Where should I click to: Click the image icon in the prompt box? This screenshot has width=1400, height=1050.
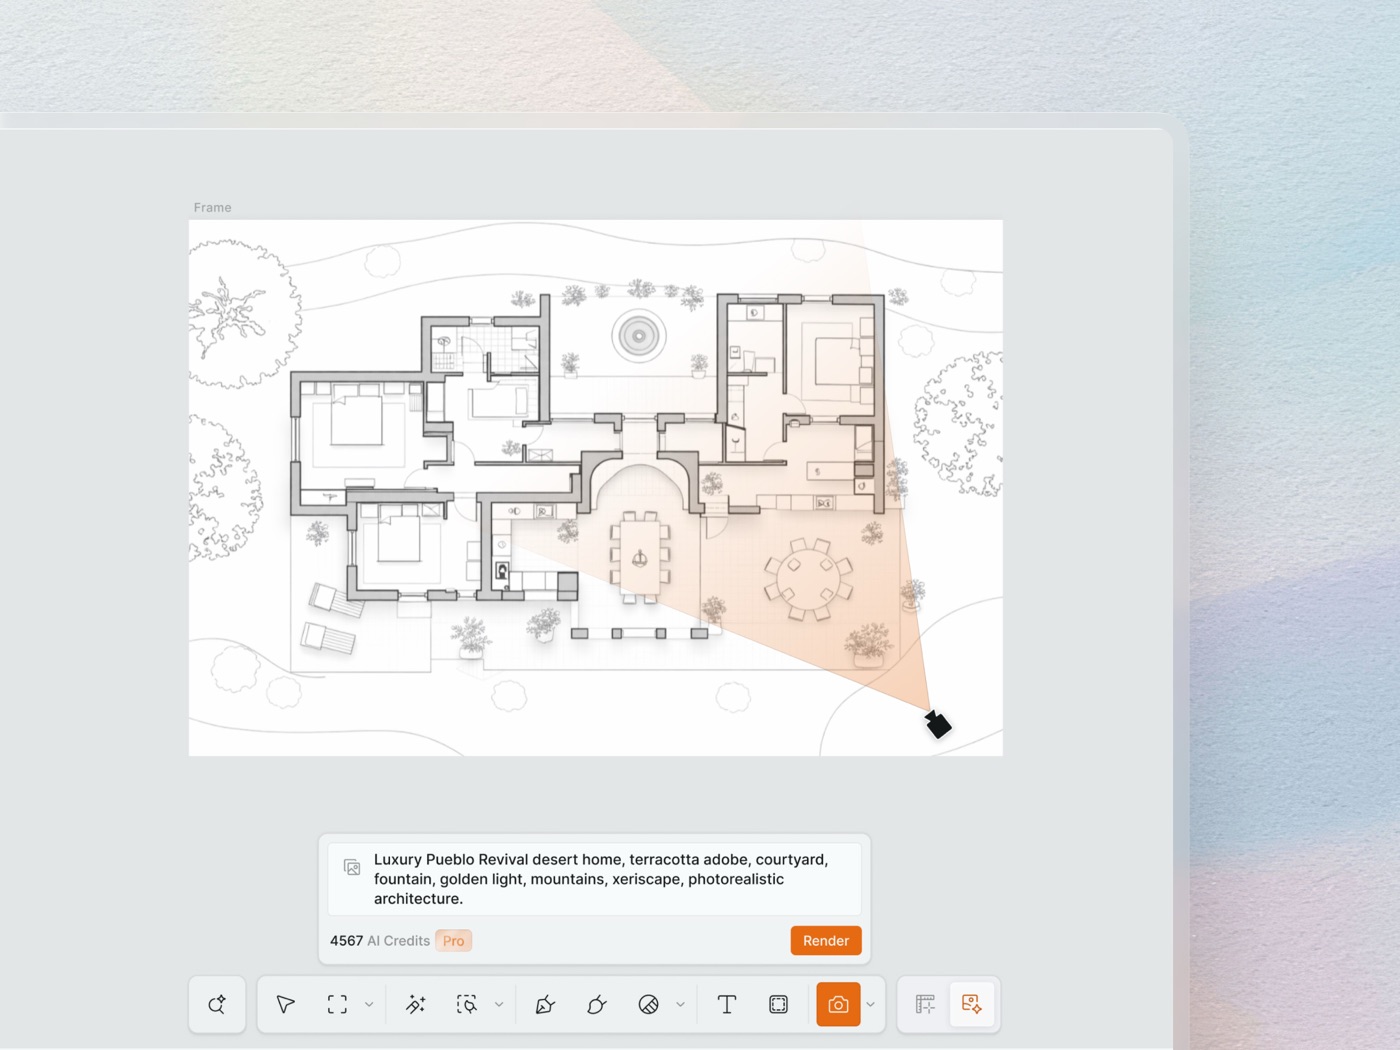point(352,867)
